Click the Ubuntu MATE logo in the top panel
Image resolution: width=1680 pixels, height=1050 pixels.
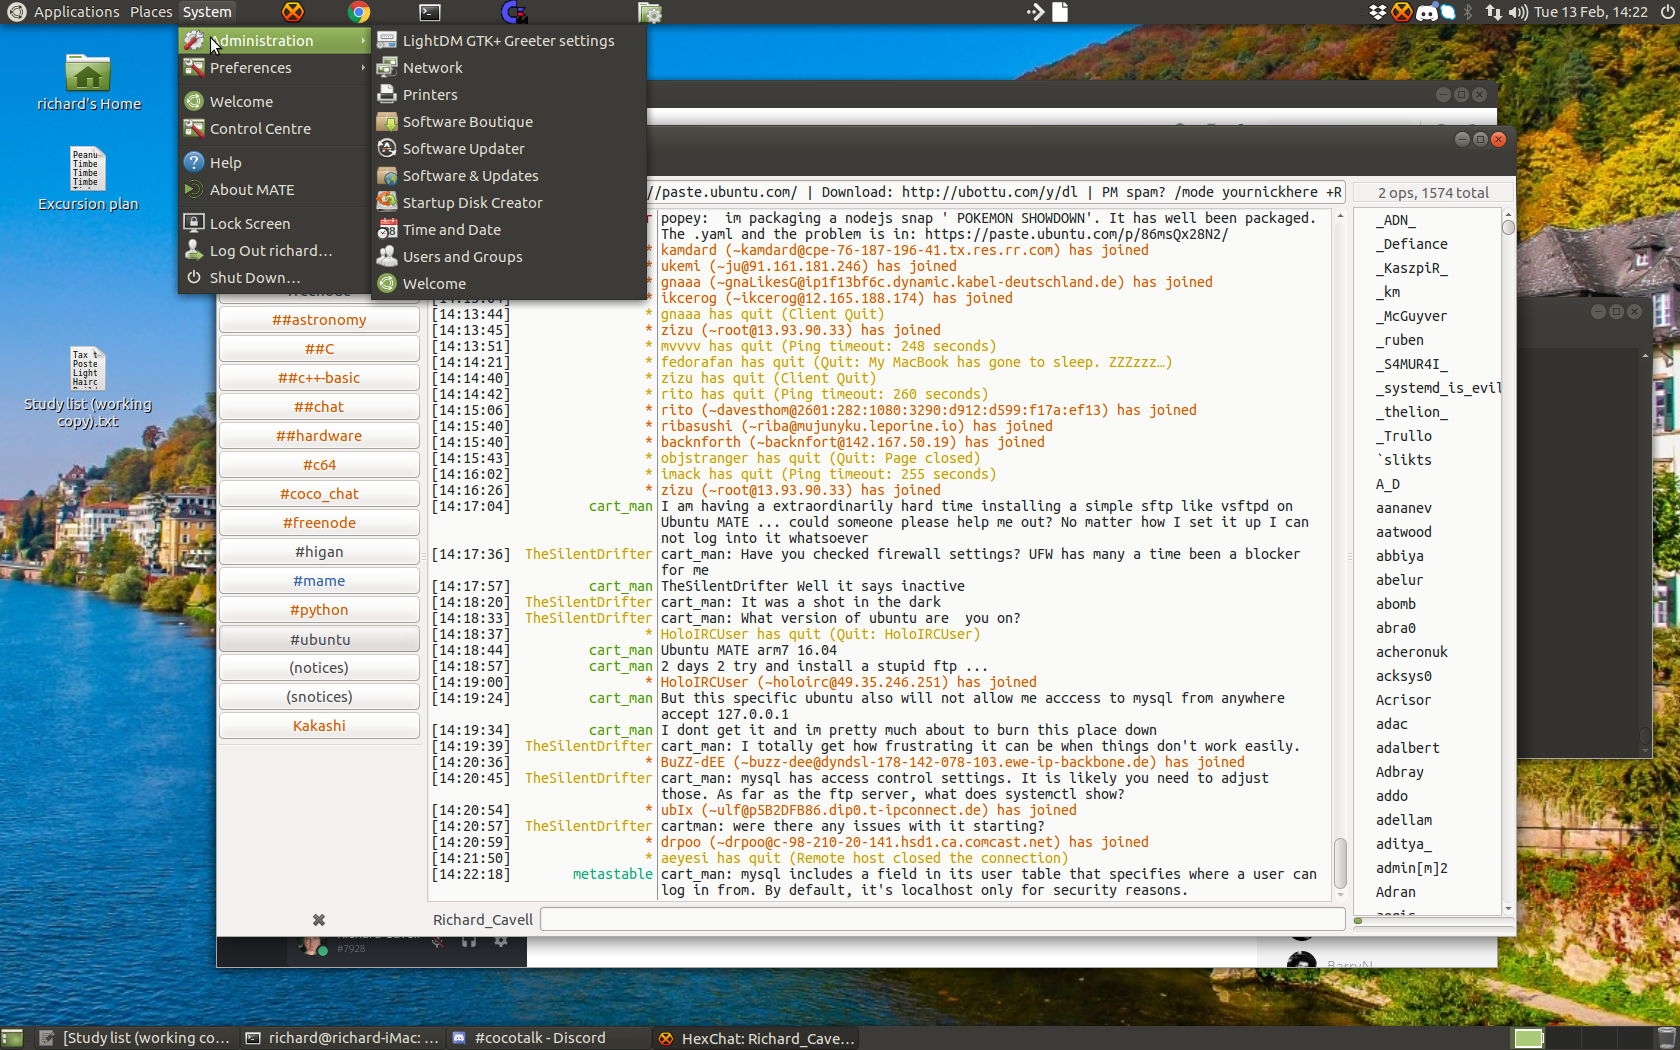[16, 12]
